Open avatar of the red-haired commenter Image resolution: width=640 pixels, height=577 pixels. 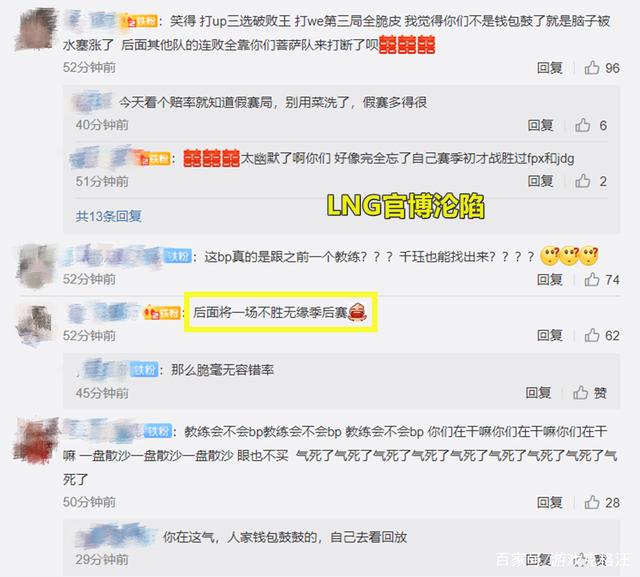point(36,441)
